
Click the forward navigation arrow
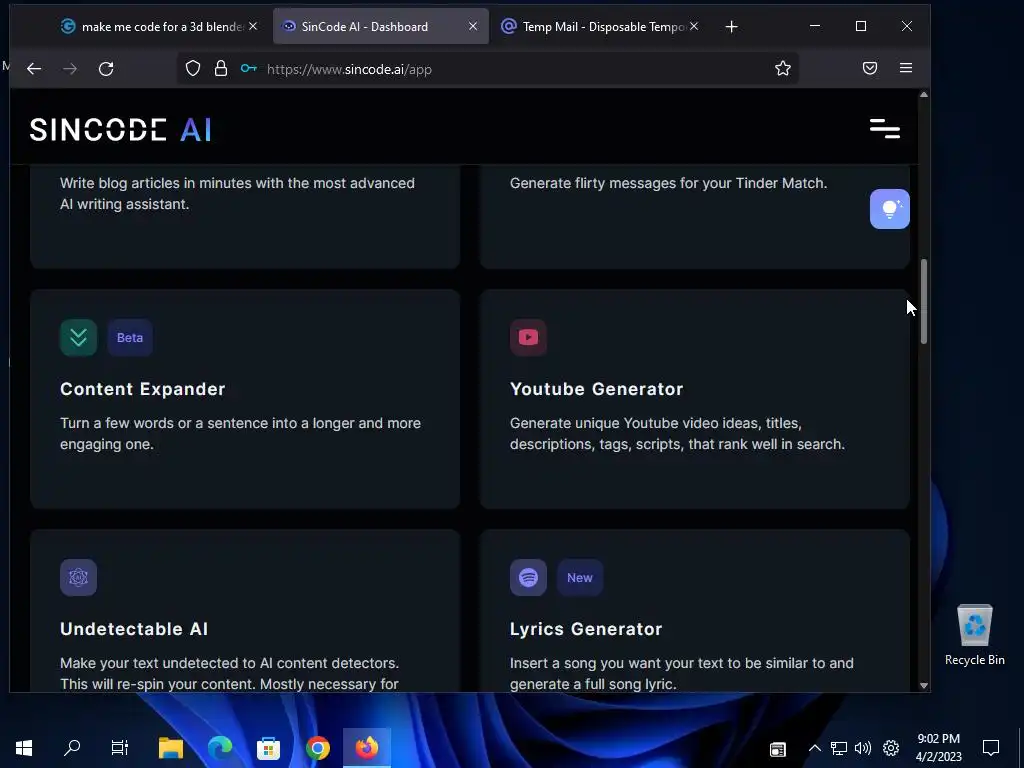(x=70, y=69)
